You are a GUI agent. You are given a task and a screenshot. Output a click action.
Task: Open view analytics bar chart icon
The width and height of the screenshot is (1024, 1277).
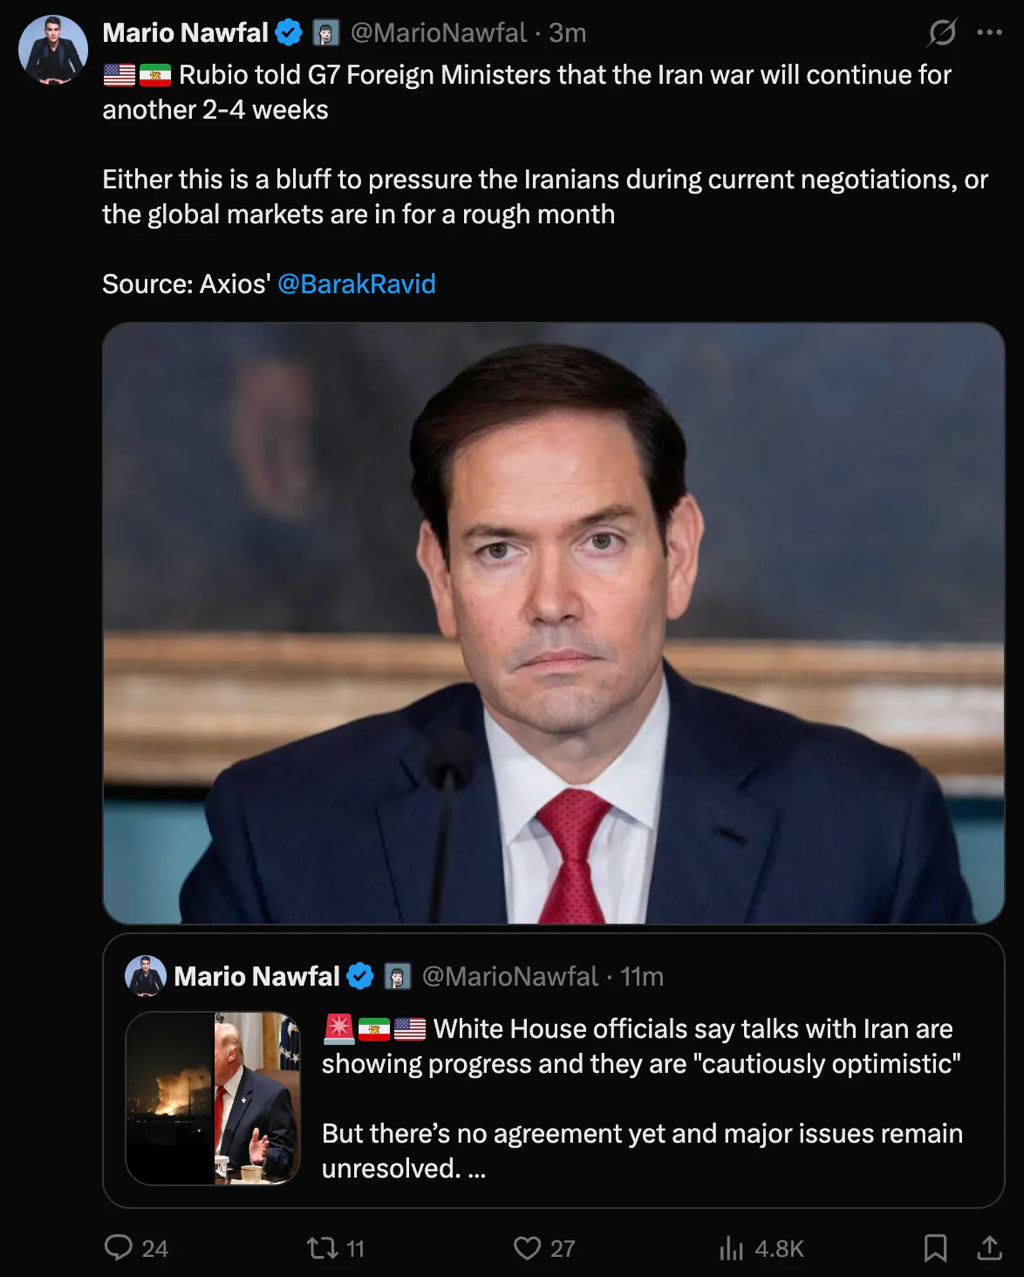point(732,1247)
